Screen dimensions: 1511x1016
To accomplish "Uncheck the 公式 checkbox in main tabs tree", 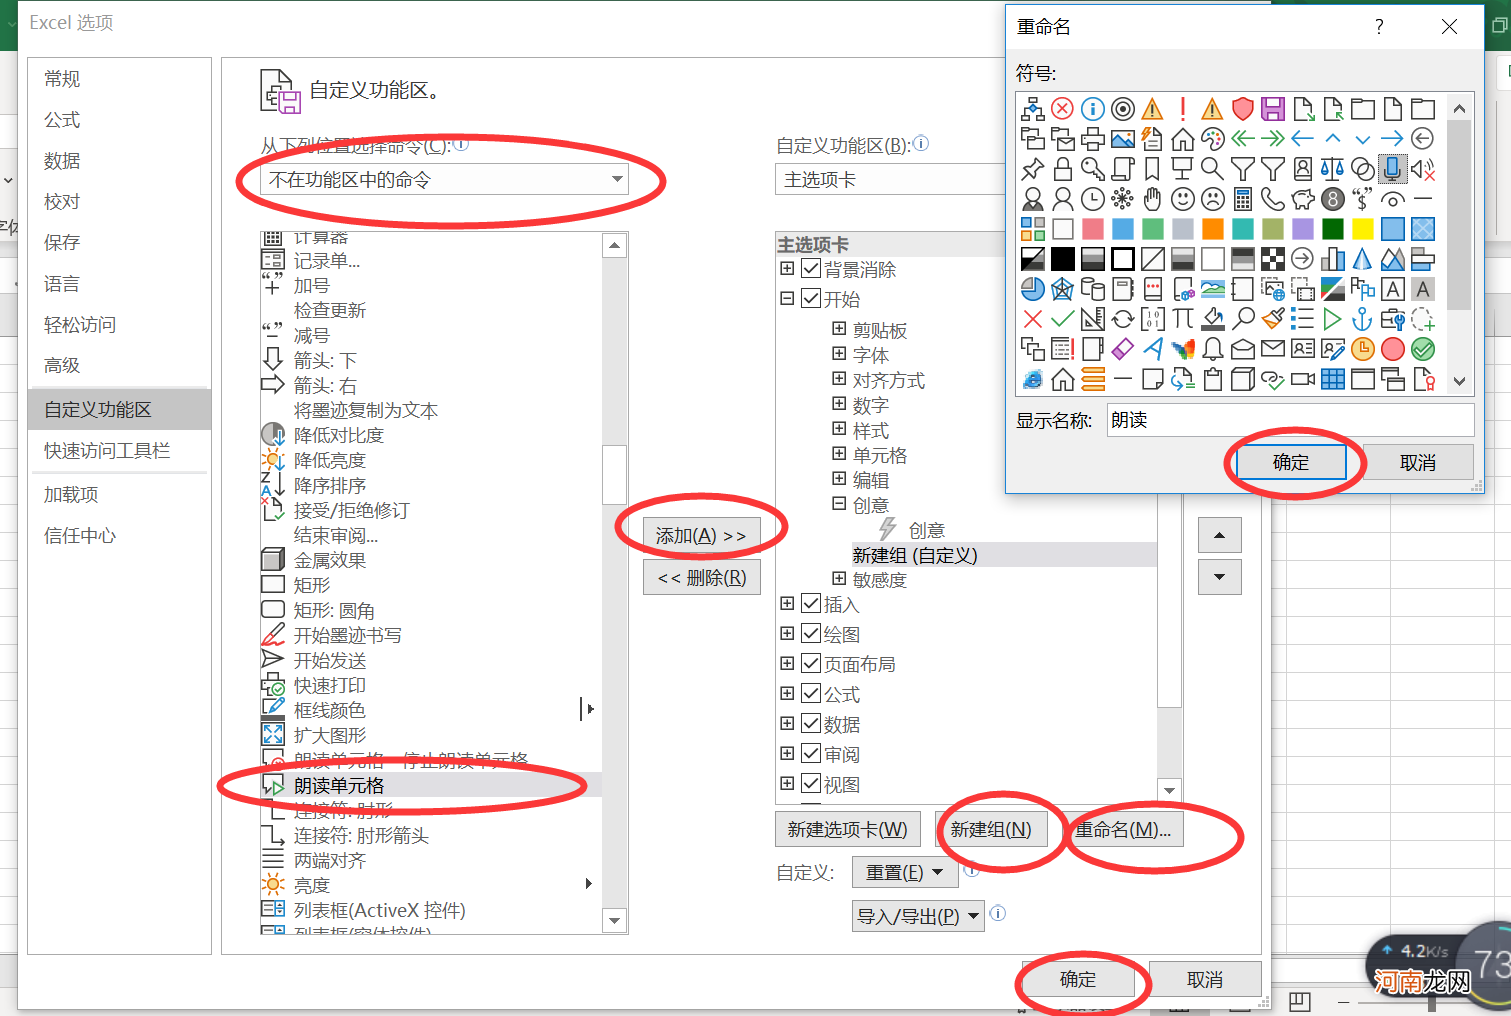I will click(x=811, y=694).
